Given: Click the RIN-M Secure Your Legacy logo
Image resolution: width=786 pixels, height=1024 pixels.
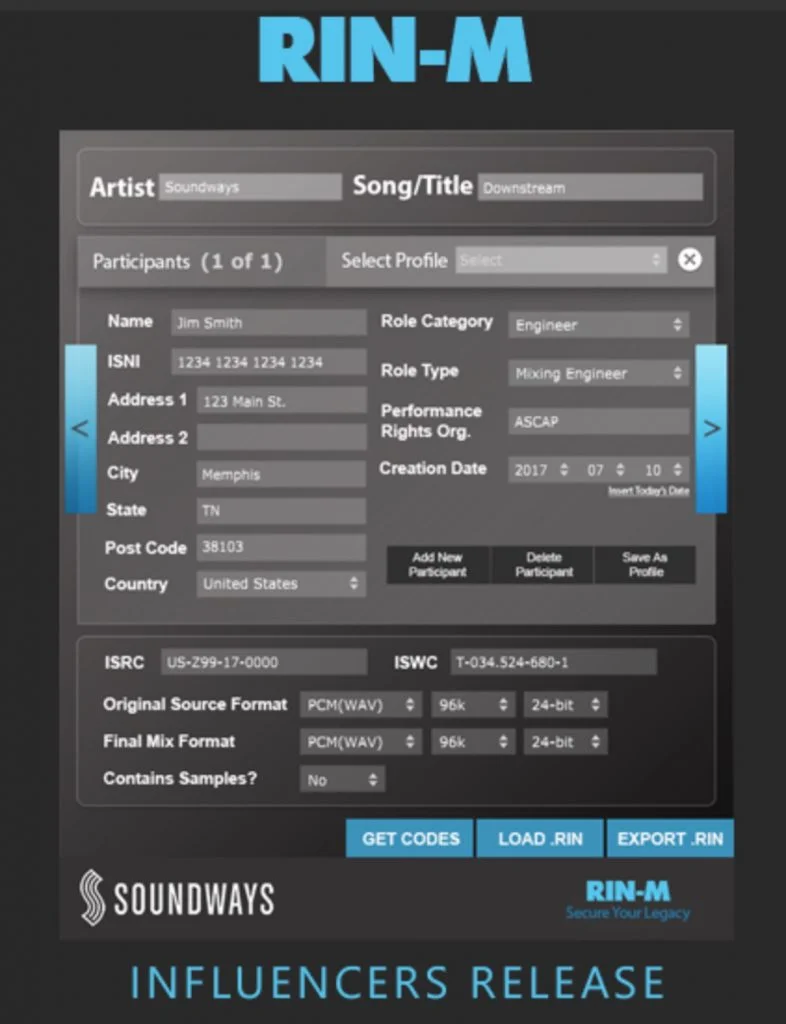Looking at the screenshot, I should [x=627, y=899].
